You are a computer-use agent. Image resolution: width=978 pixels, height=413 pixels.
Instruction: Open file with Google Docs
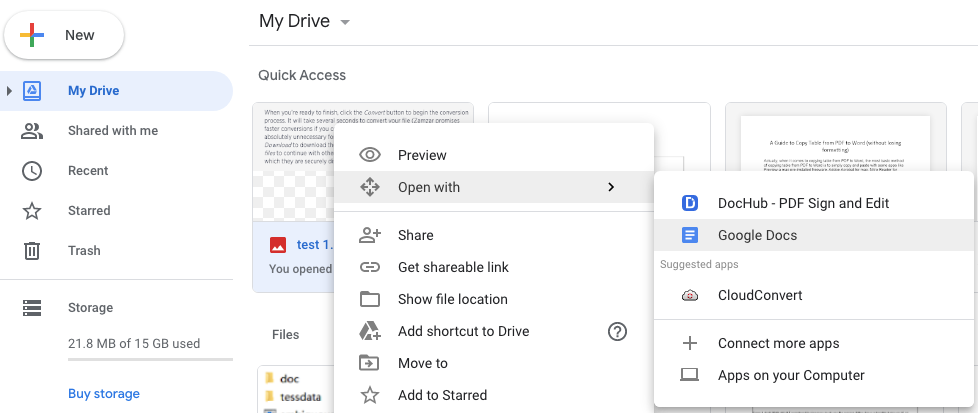(x=814, y=235)
